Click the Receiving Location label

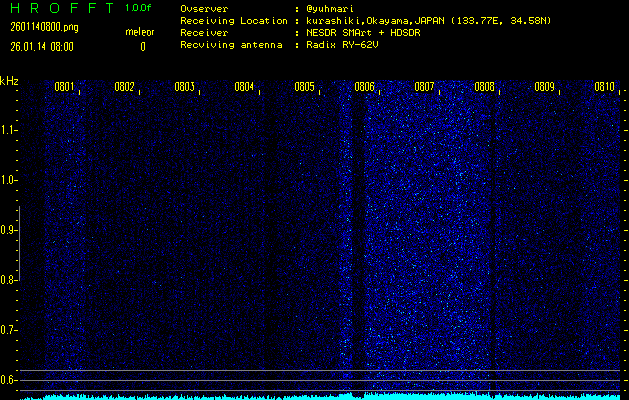pyautogui.click(x=234, y=21)
